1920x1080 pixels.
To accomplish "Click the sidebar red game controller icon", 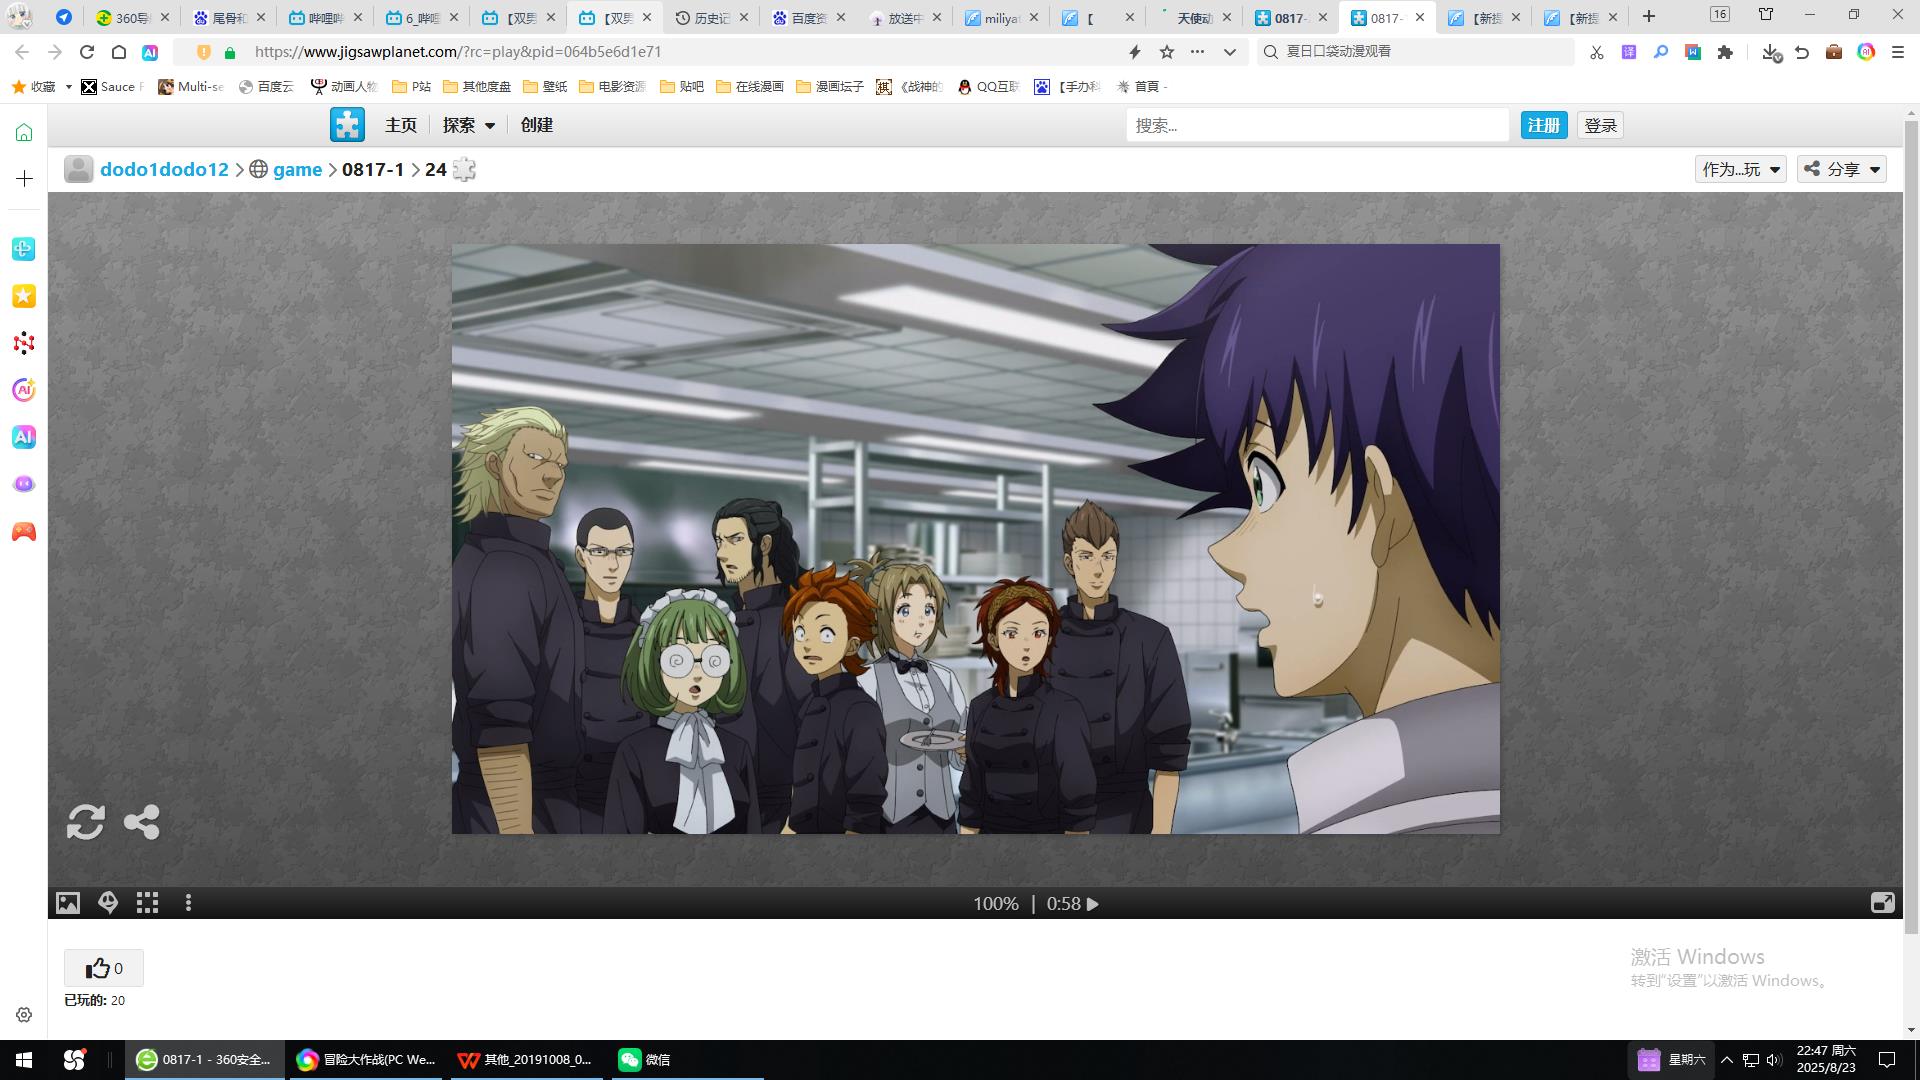I will [x=24, y=532].
